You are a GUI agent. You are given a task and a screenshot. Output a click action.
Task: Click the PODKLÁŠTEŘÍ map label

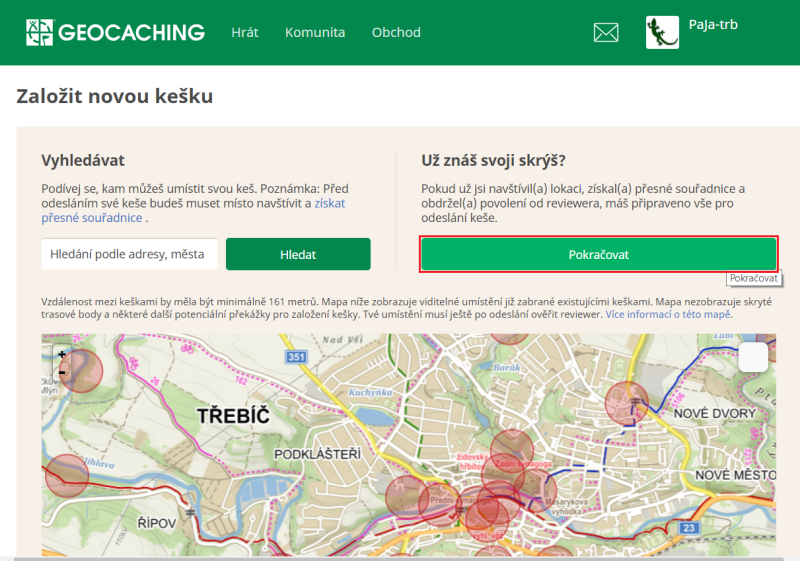(x=317, y=454)
